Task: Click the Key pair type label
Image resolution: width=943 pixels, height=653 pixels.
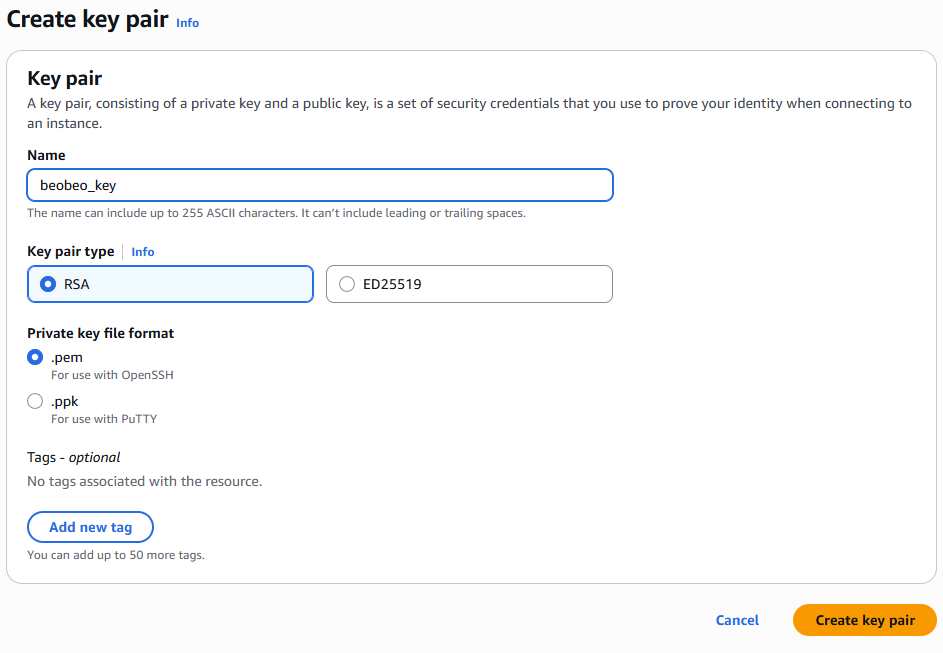Action: 70,252
